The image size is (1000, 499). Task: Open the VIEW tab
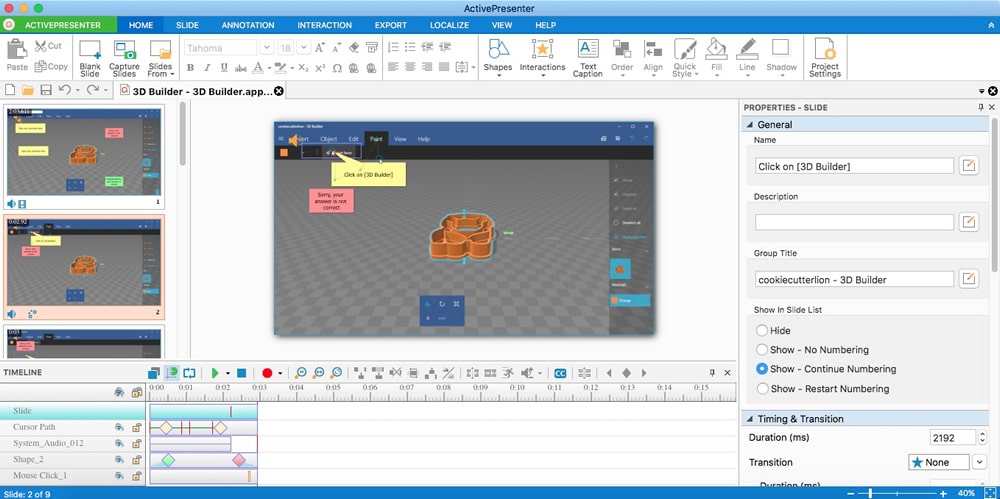pos(502,25)
